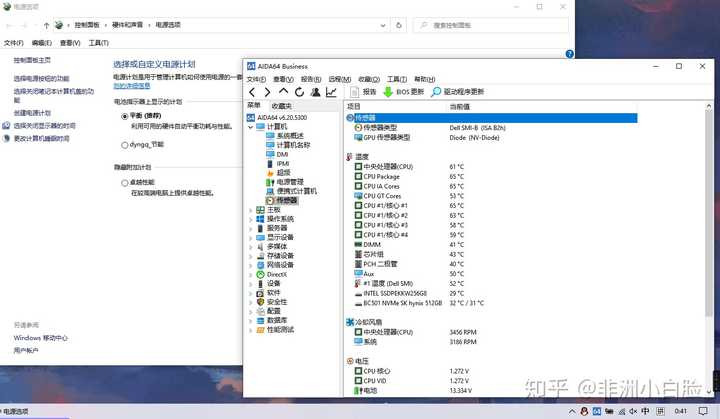
Task: Expand the 操作系统 tree node
Action: click(x=251, y=219)
